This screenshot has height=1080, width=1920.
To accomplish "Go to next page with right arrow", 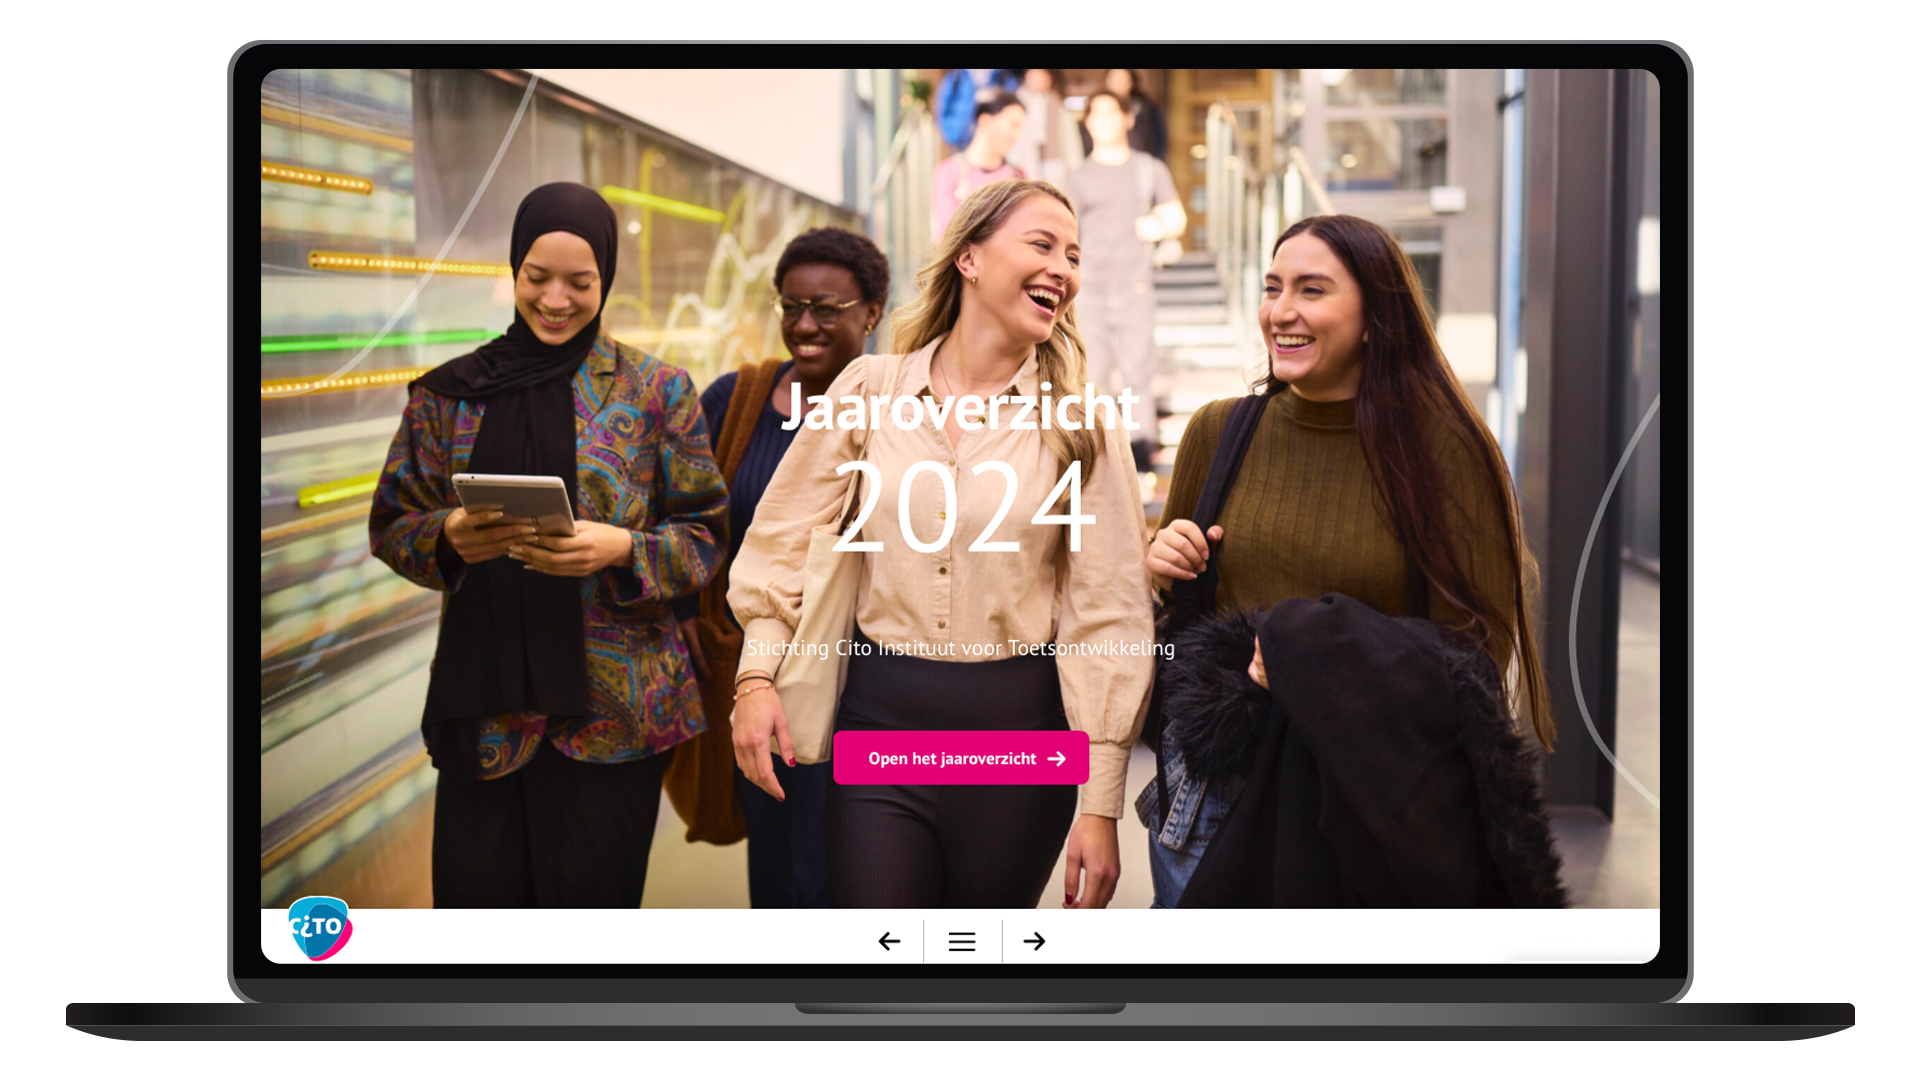I will (x=1034, y=941).
